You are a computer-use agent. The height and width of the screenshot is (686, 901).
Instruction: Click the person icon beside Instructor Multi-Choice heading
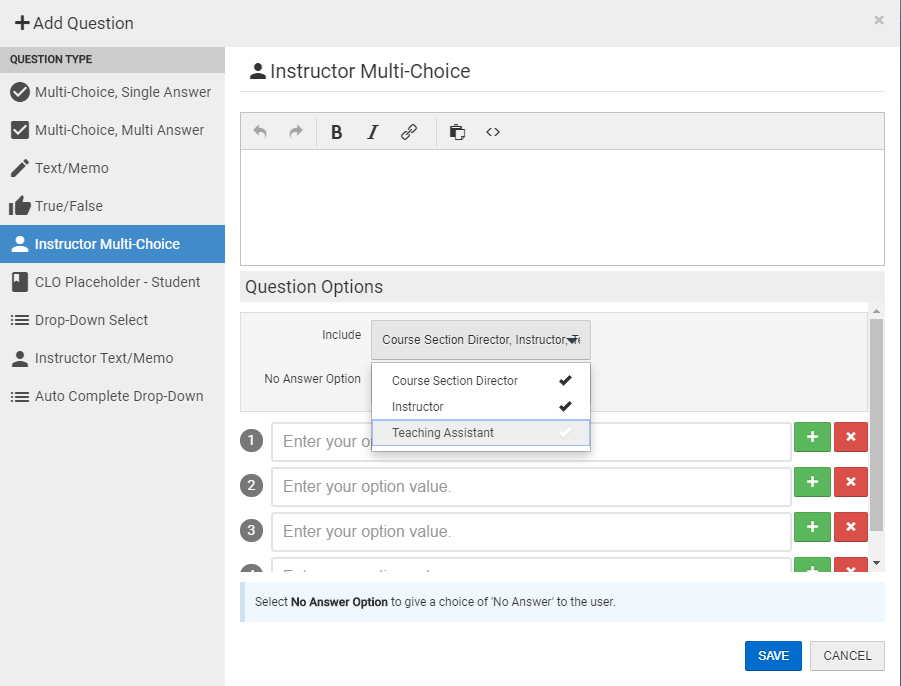point(257,71)
